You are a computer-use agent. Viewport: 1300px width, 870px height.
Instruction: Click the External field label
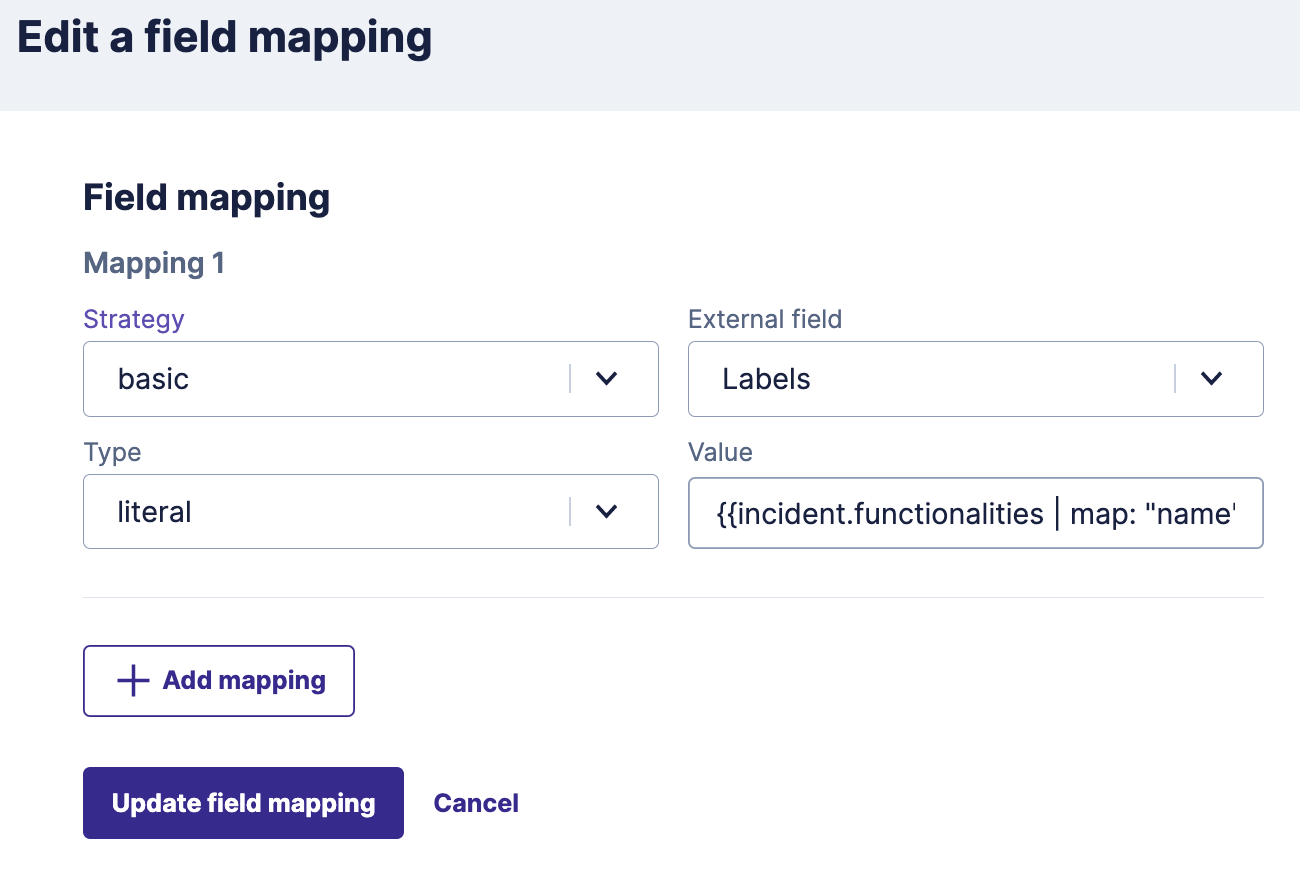764,318
